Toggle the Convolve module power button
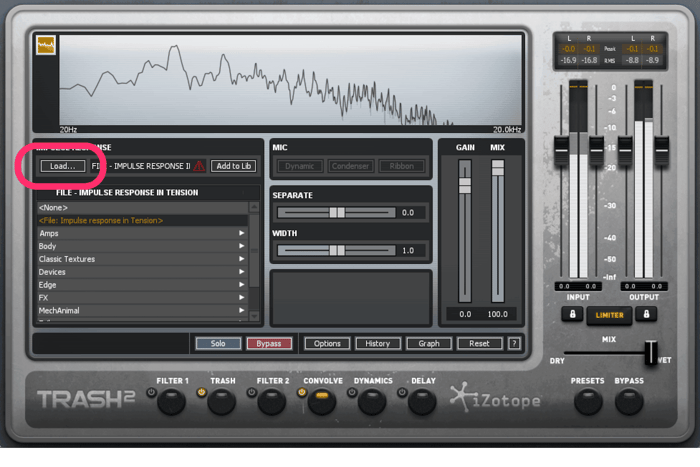700x467 pixels. [x=302, y=392]
